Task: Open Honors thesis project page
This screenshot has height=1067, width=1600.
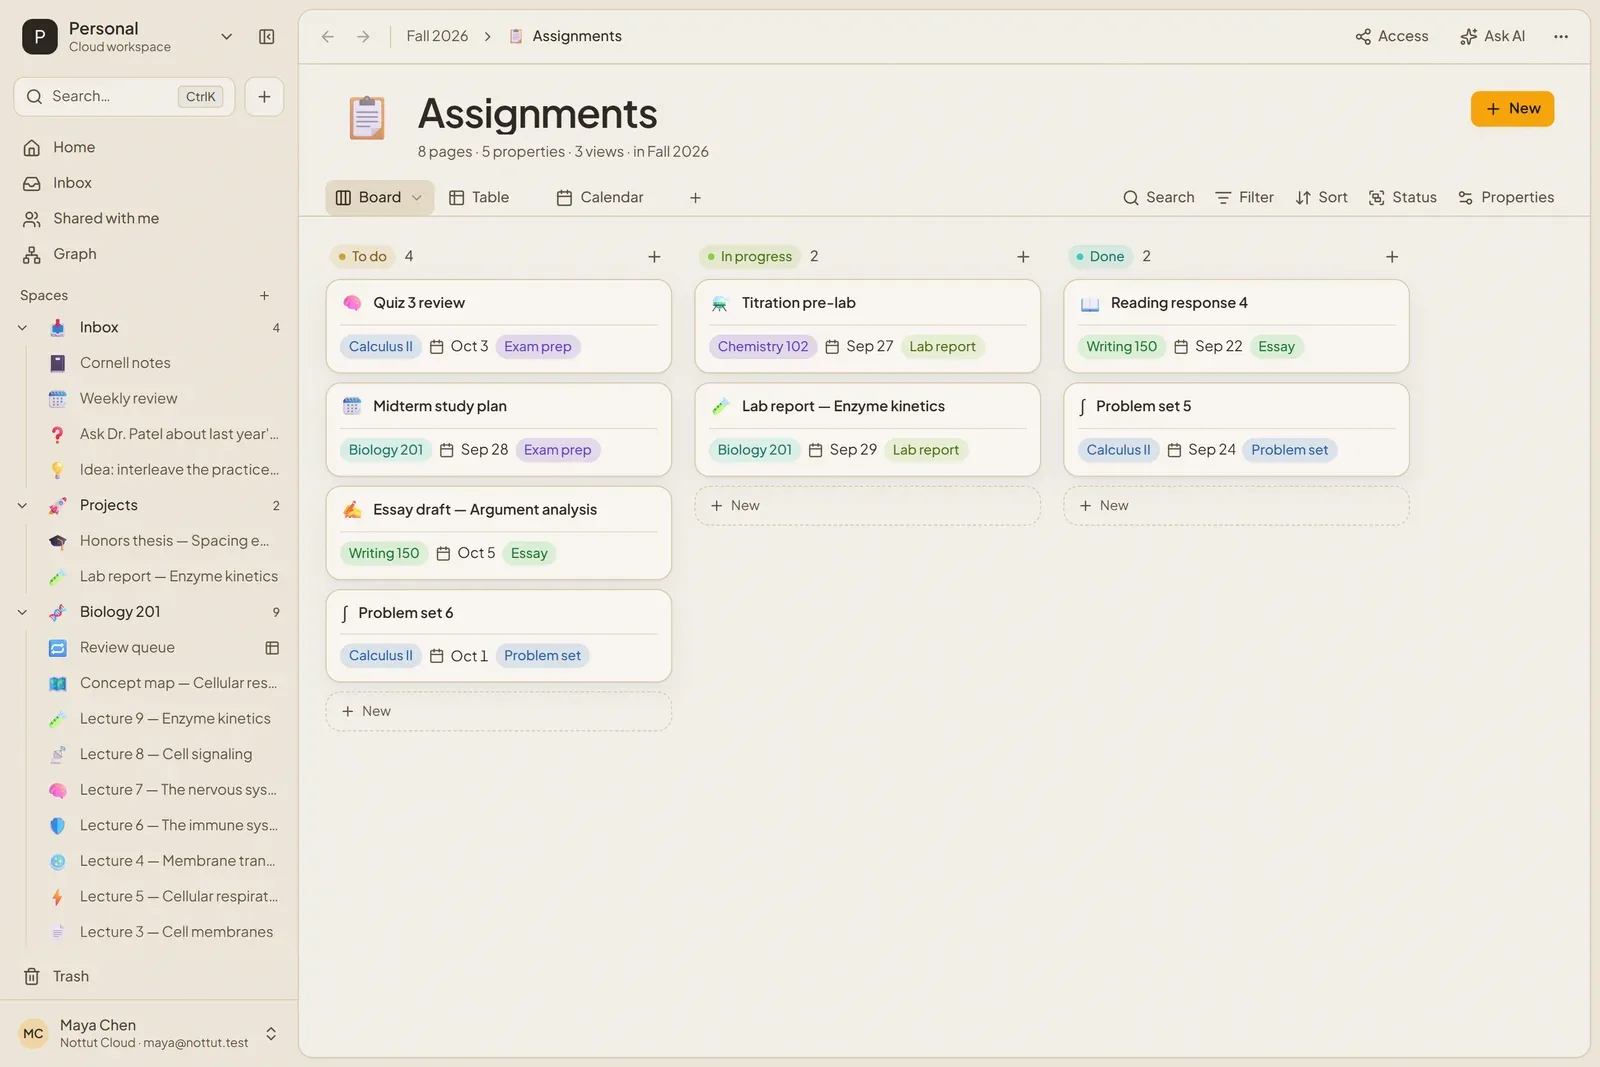Action: click(x=162, y=541)
